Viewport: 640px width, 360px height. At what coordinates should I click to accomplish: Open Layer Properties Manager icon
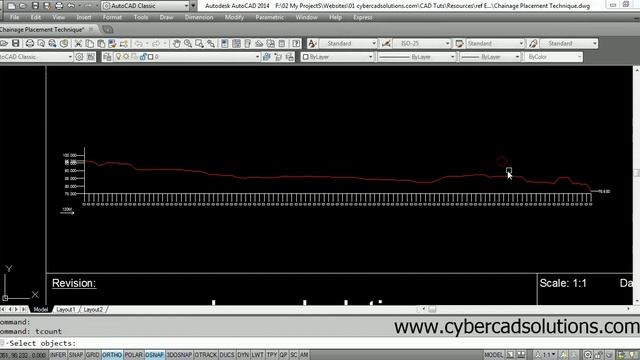[107, 57]
